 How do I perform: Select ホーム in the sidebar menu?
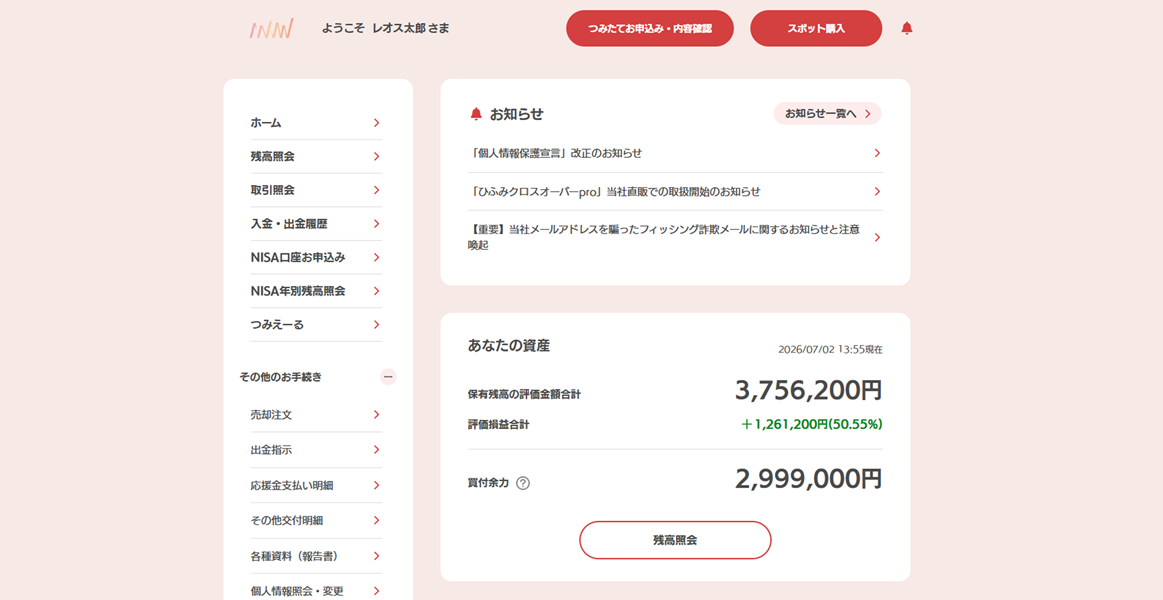(x=315, y=123)
